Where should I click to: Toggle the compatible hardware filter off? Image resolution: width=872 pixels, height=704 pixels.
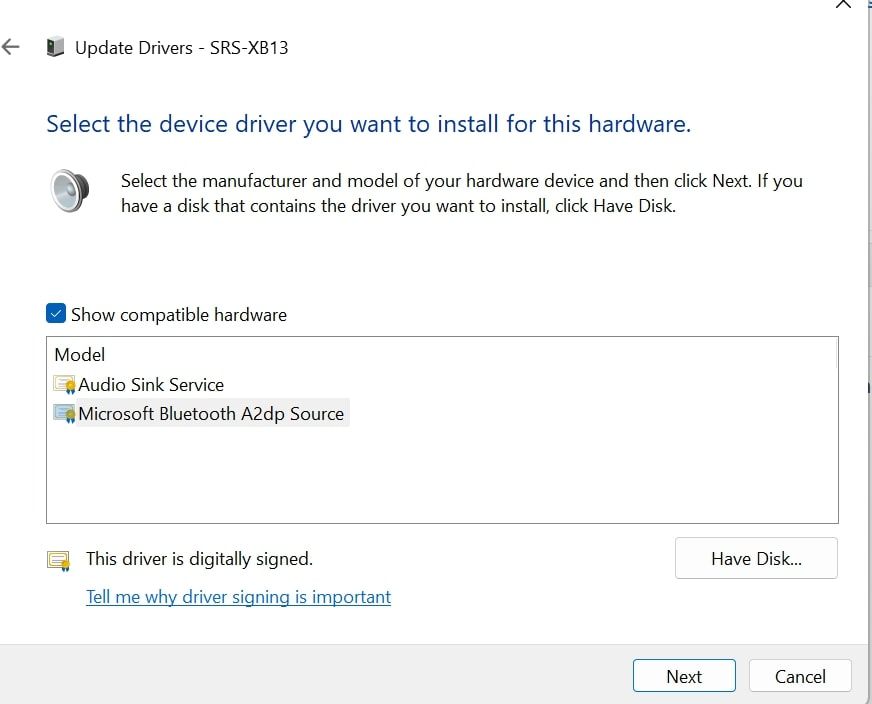pyautogui.click(x=55, y=313)
